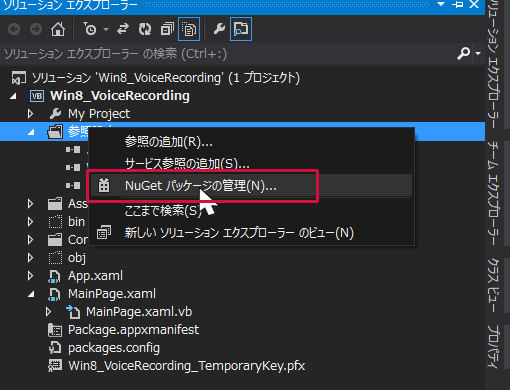This screenshot has width=510, height=390.
Task: Go to Home in Solution Explorer toolbar
Action: [x=58, y=29]
